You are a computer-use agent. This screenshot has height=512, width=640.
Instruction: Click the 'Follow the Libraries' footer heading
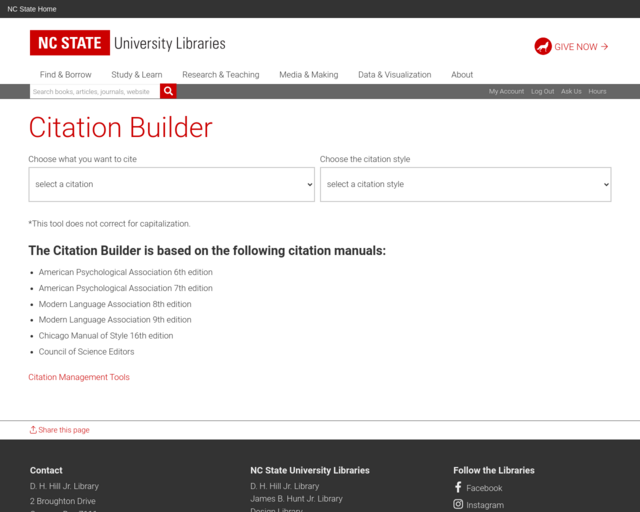[493, 470]
